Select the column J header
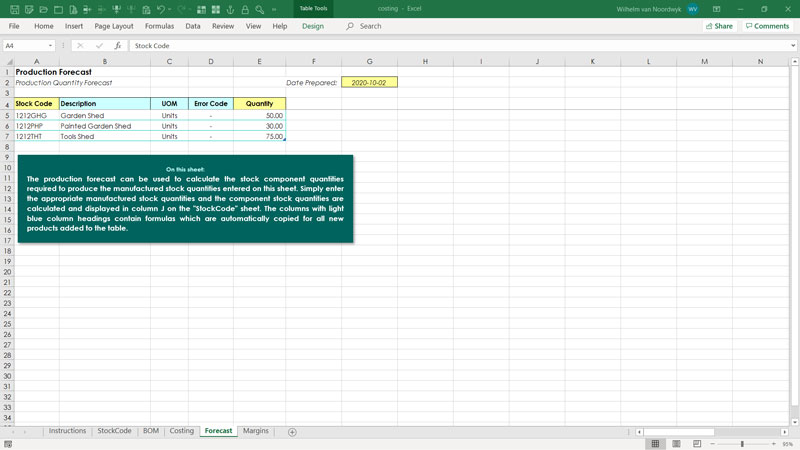This screenshot has width=800, height=450. click(537, 61)
